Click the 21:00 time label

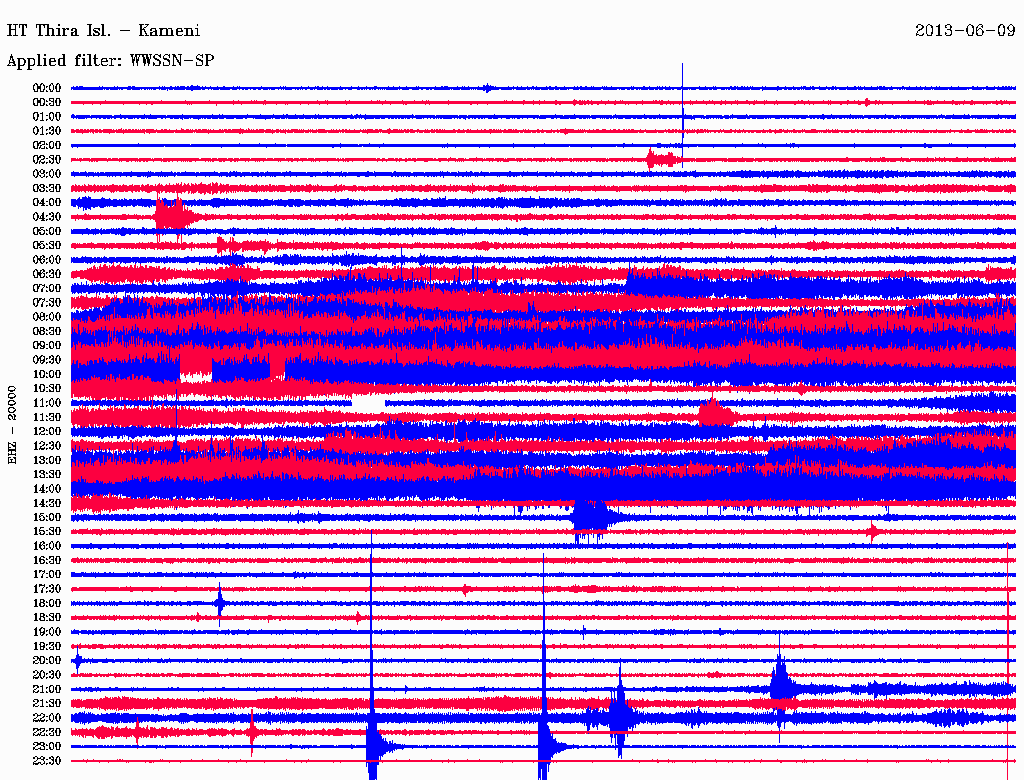[47, 689]
